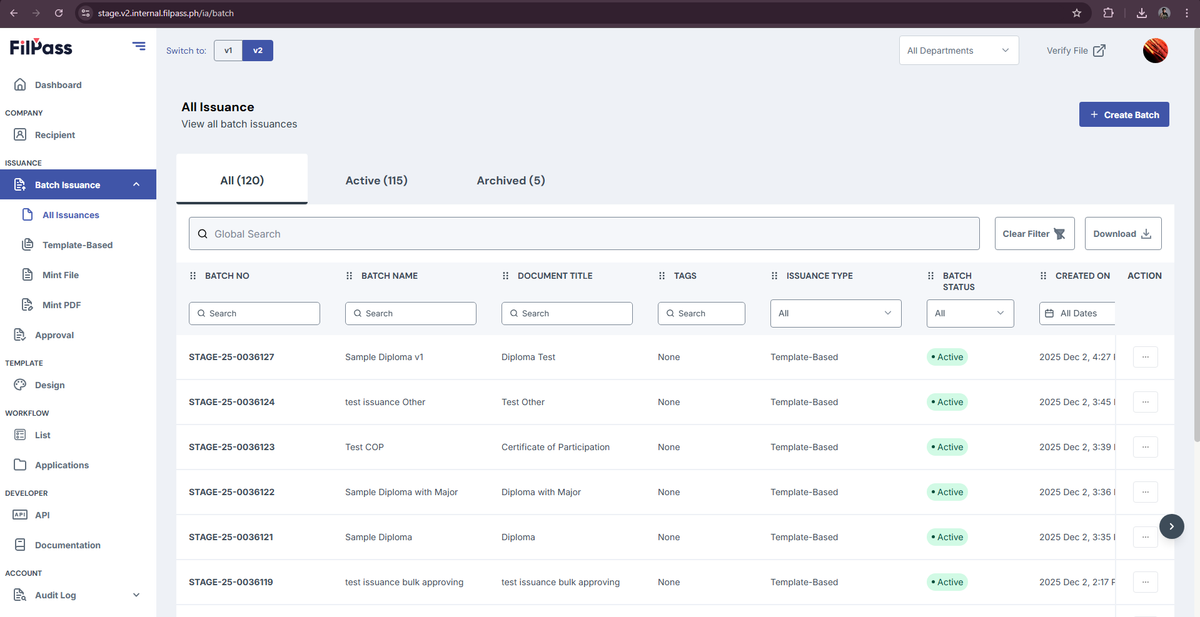Image resolution: width=1200 pixels, height=617 pixels.
Task: Select the Archived (5) tab
Action: click(x=511, y=180)
